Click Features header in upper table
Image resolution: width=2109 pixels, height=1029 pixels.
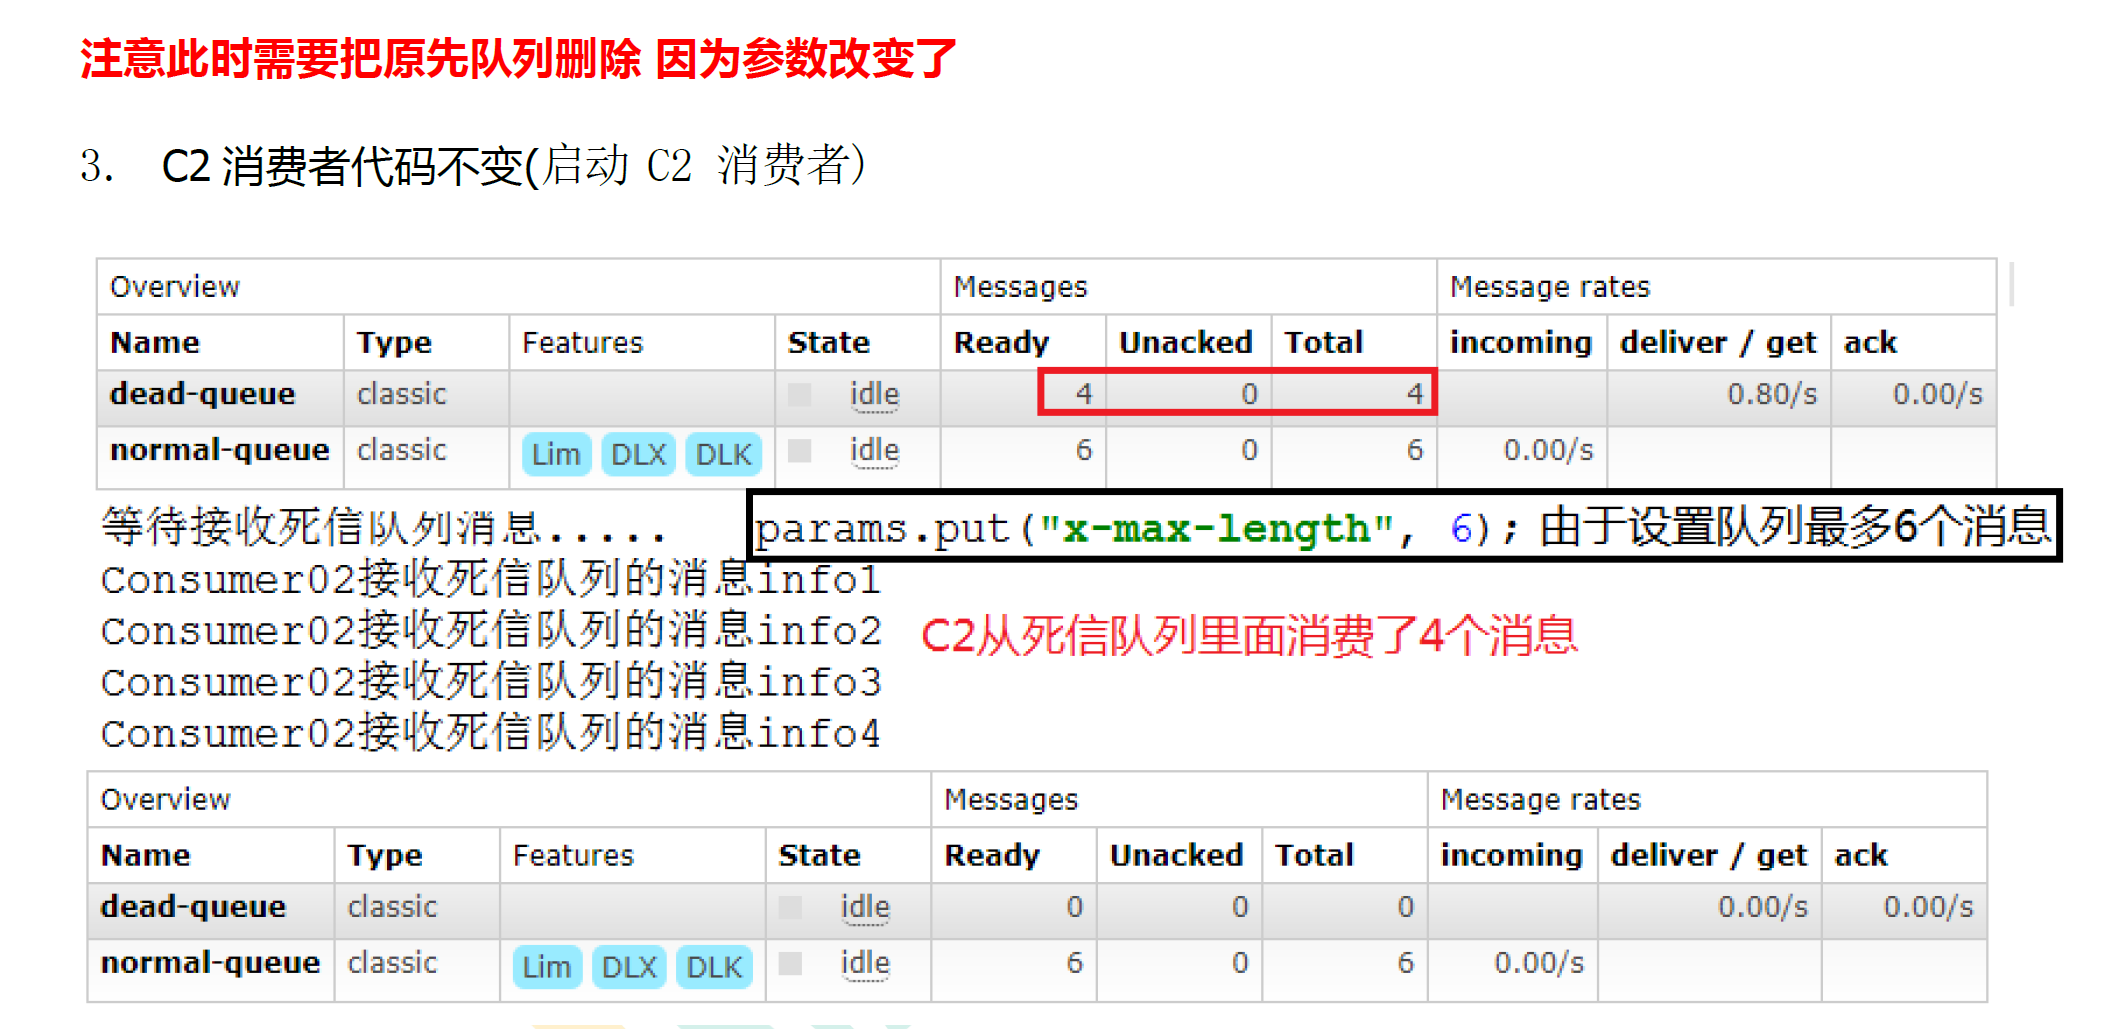(x=583, y=343)
